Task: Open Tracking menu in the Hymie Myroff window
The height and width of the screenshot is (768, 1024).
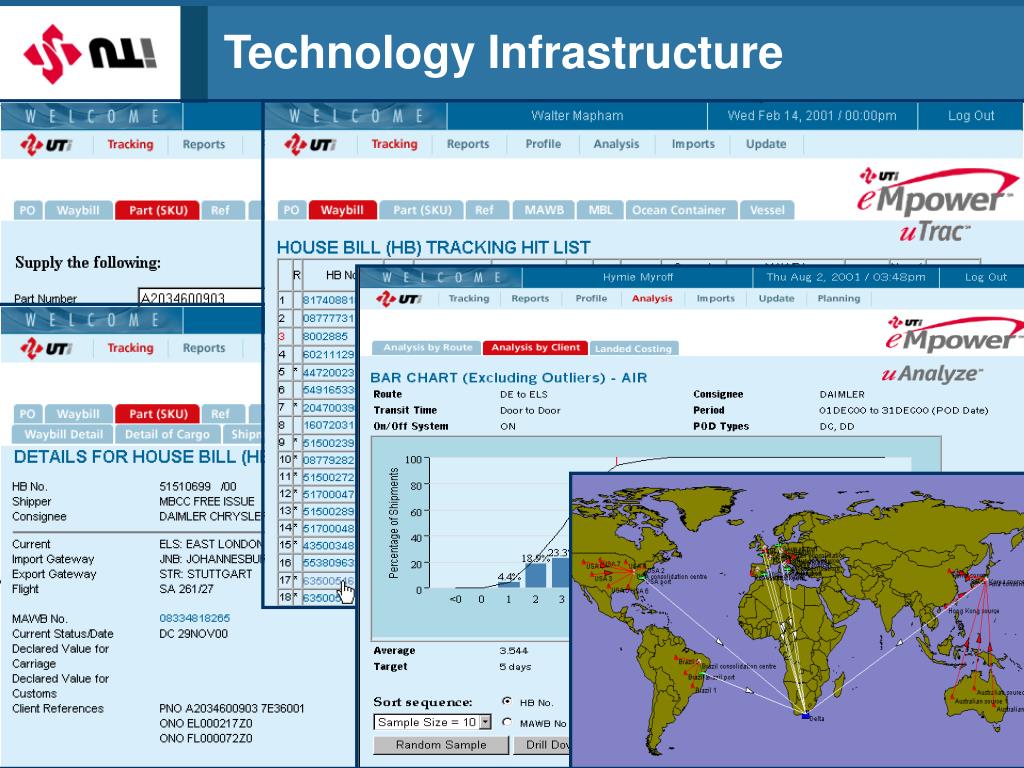Action: 468,298
